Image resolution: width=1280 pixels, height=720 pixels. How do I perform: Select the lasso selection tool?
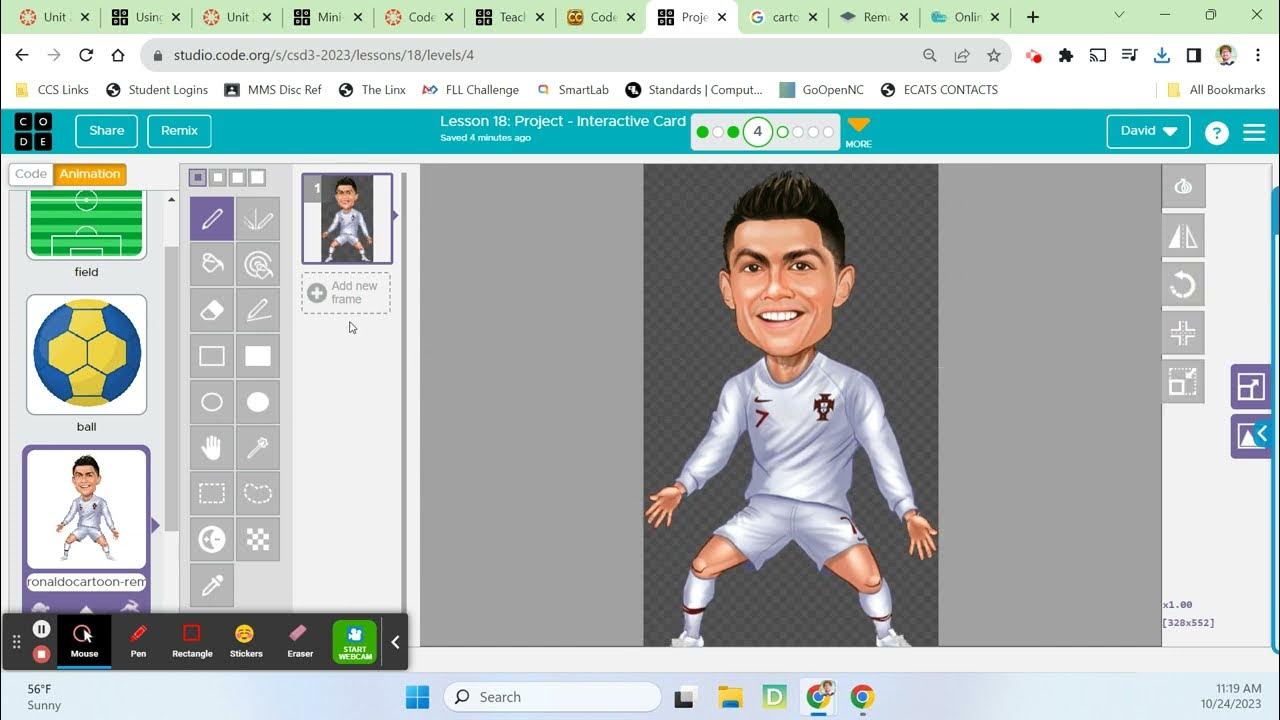(x=258, y=493)
